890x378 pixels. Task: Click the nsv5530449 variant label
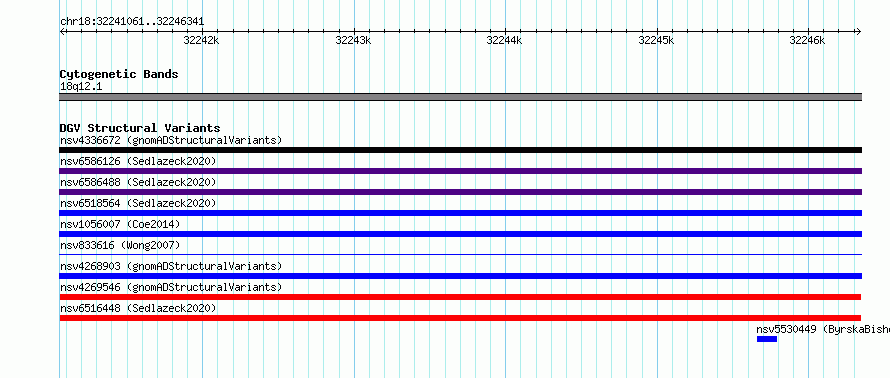(823, 329)
